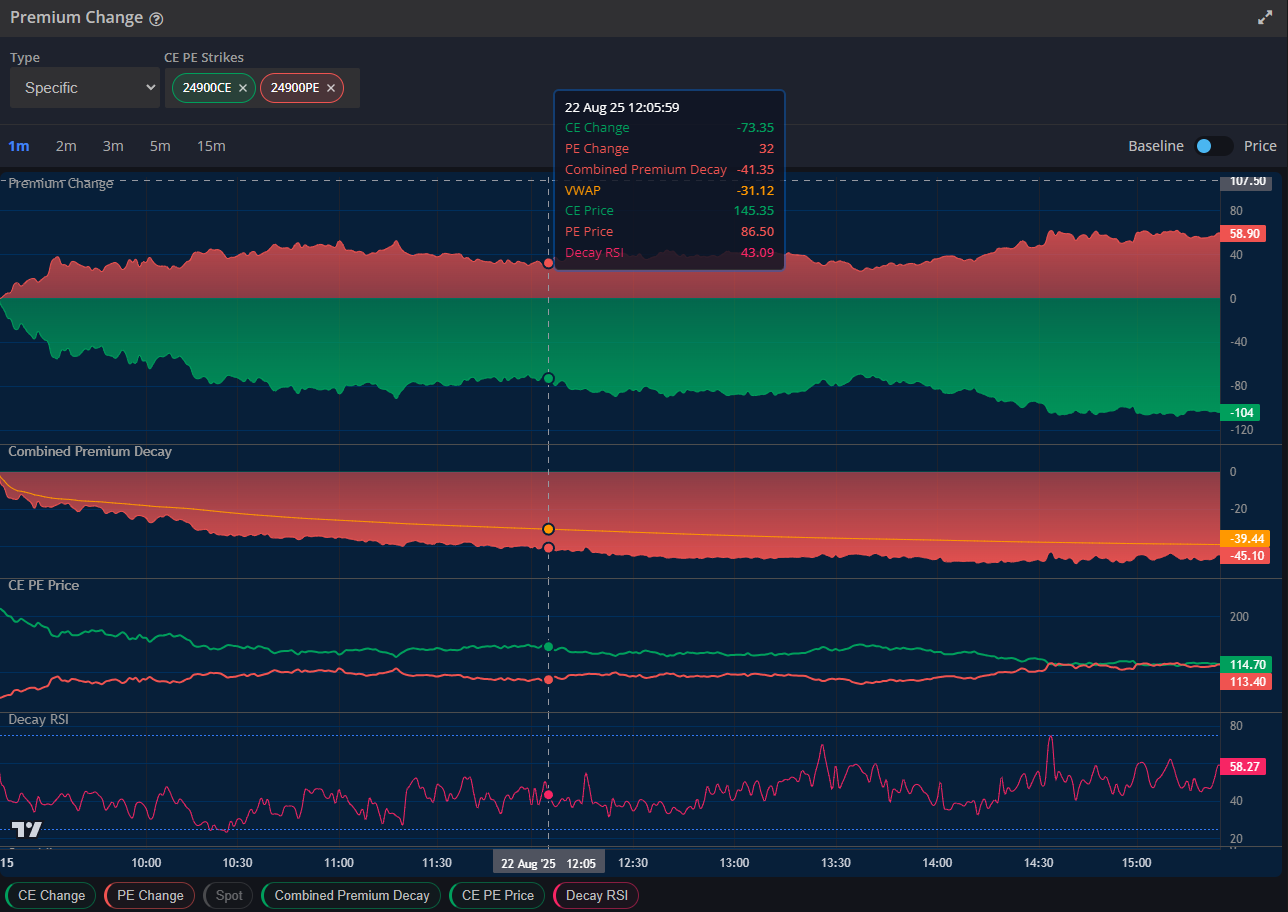Click the TradingView logo on chart
This screenshot has width=1288, height=912.
[x=27, y=829]
